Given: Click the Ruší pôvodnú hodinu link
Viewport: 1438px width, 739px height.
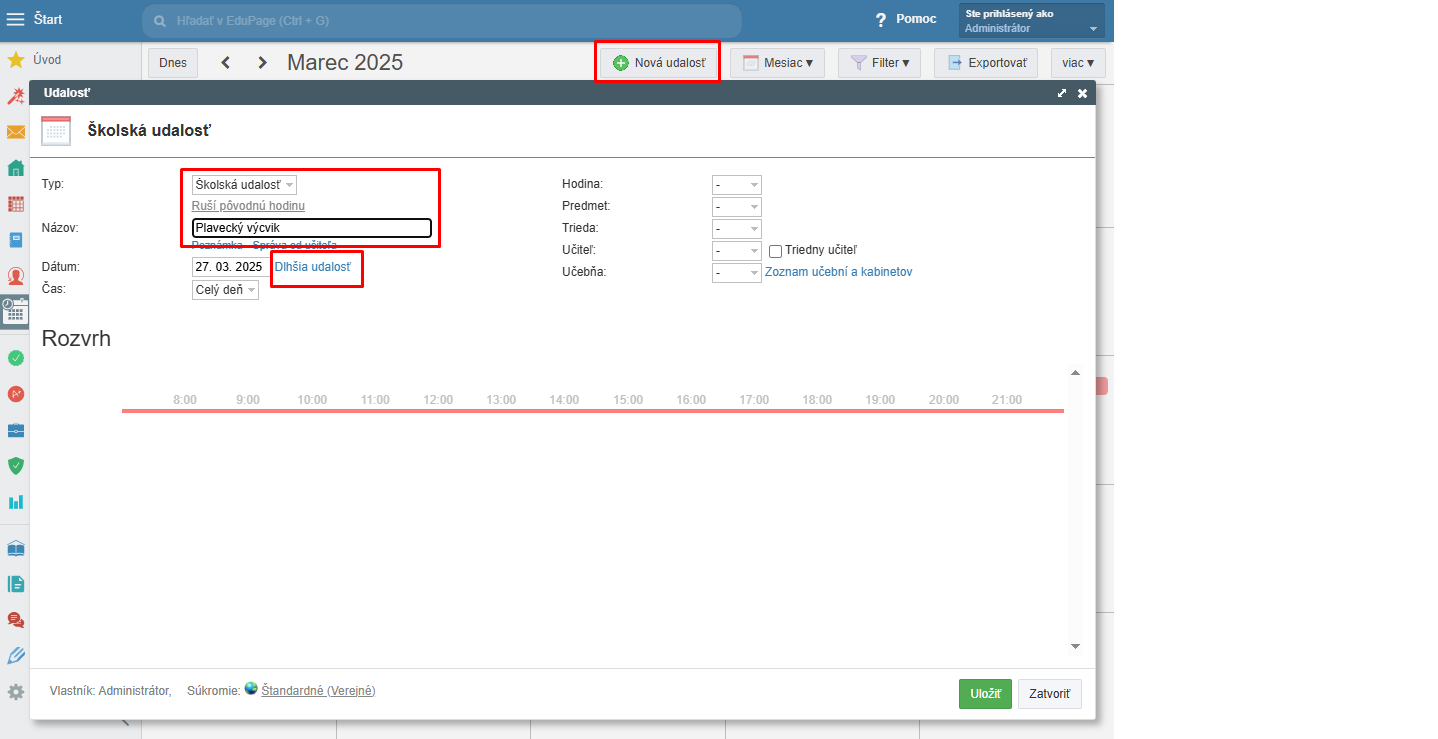Looking at the screenshot, I should (x=248, y=206).
